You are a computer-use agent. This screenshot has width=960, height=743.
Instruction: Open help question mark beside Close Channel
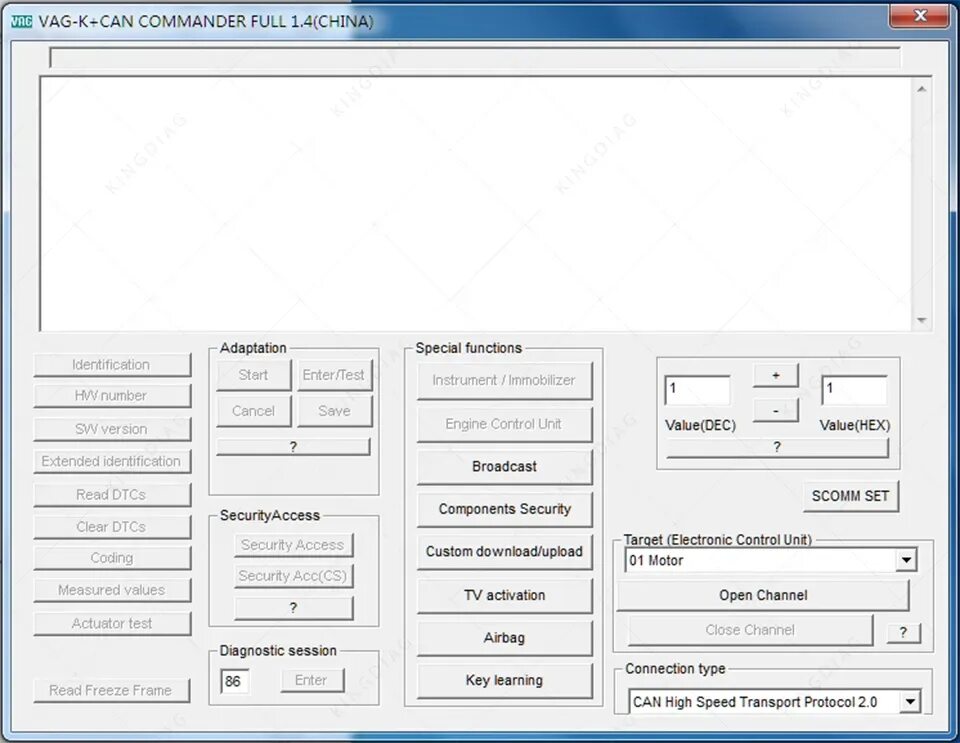(904, 633)
